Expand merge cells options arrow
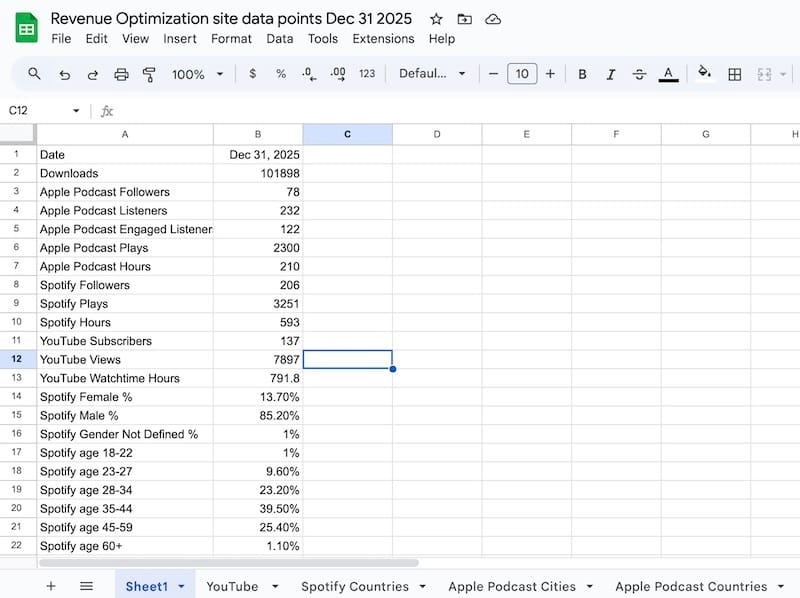Screen dimensions: 800x598 [783, 74]
